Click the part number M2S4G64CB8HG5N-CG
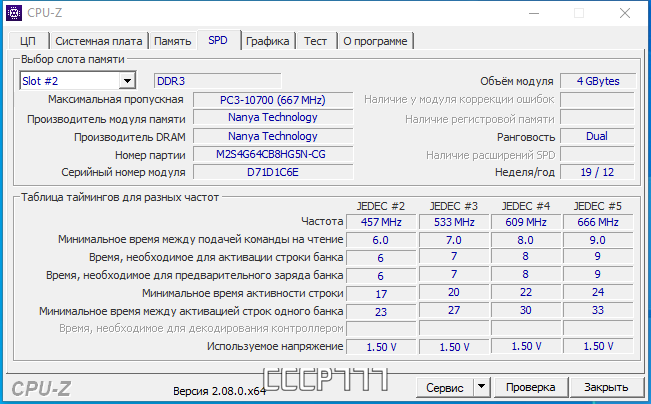Viewport: 651px width, 404px height. pos(273,154)
